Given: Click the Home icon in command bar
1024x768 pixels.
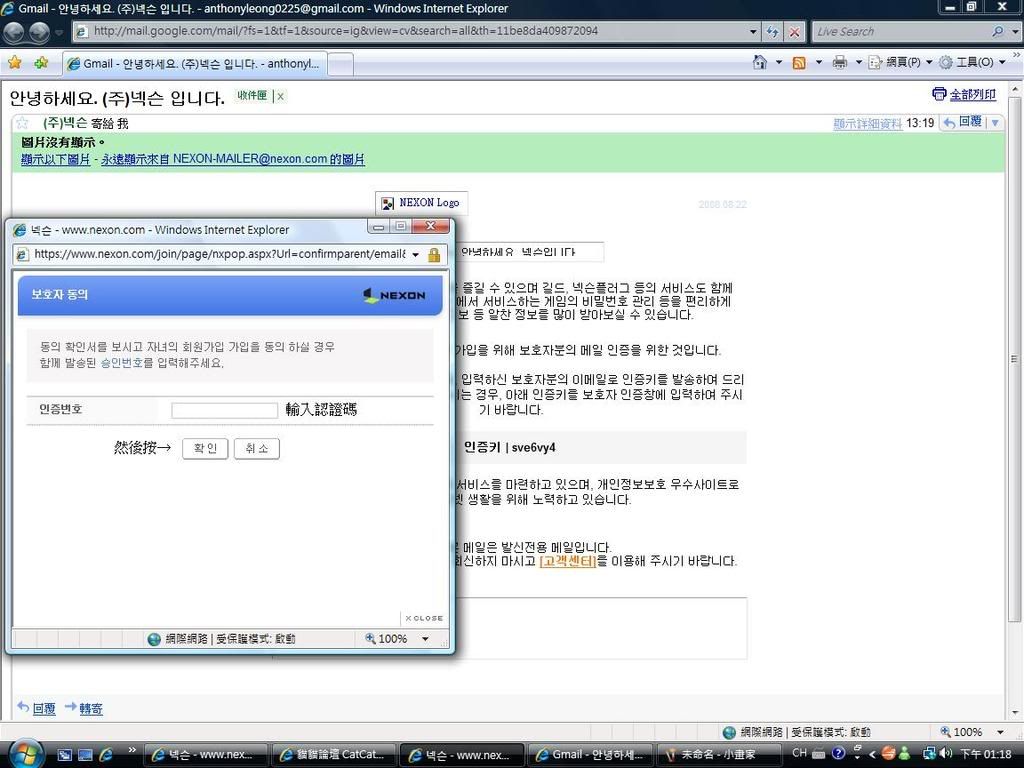Looking at the screenshot, I should [x=760, y=62].
